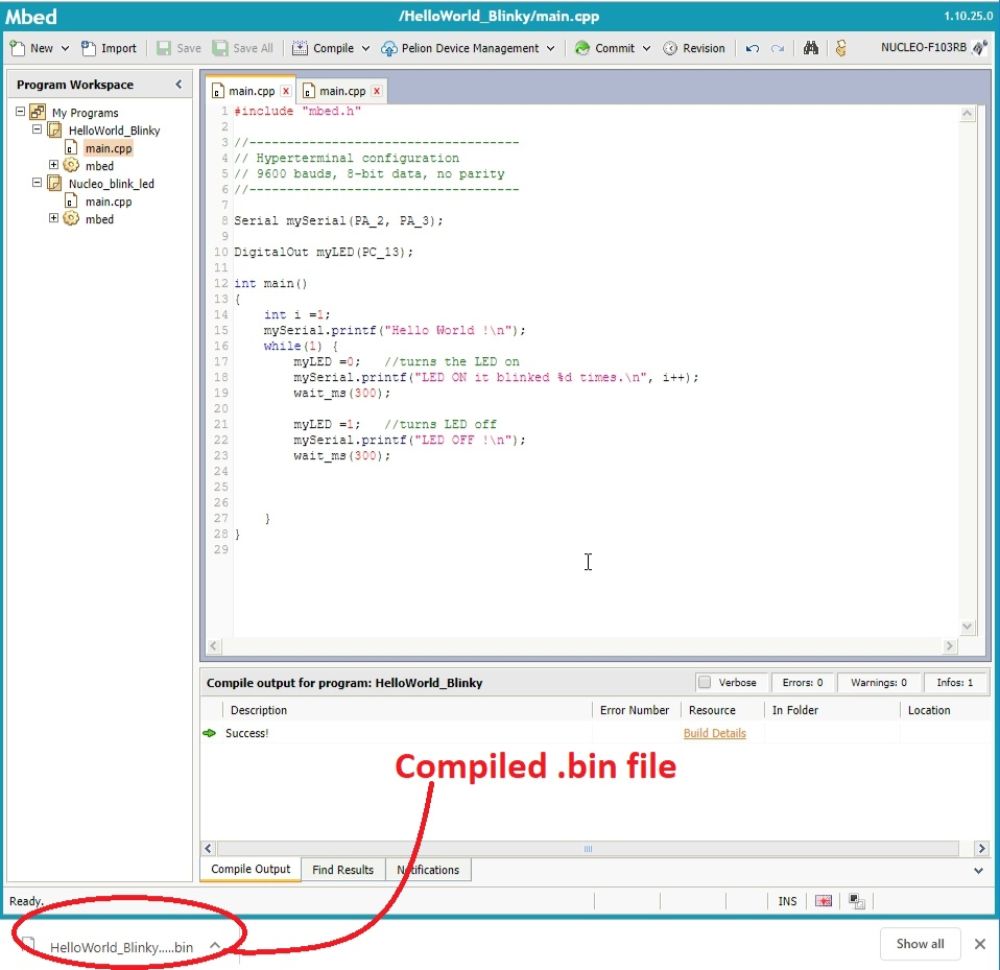Viewport: 1000px width, 970px height.
Task: Open the Compile dropdown arrow
Action: point(365,48)
